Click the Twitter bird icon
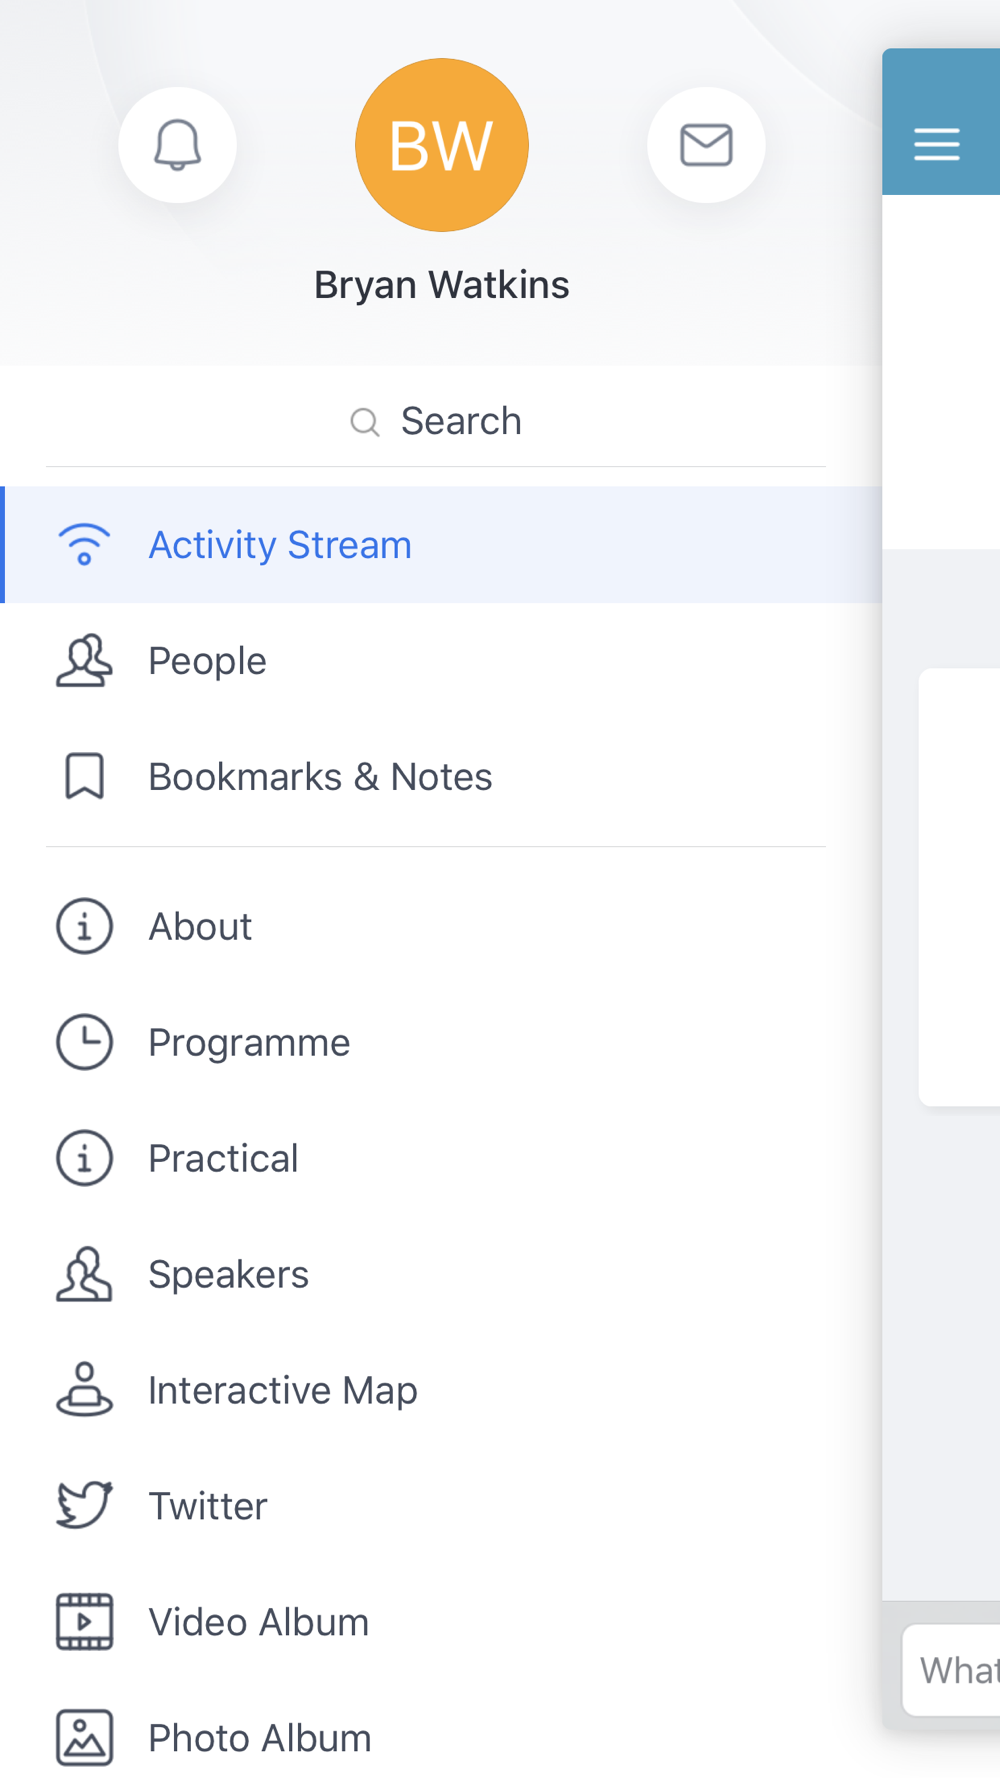 point(84,1506)
